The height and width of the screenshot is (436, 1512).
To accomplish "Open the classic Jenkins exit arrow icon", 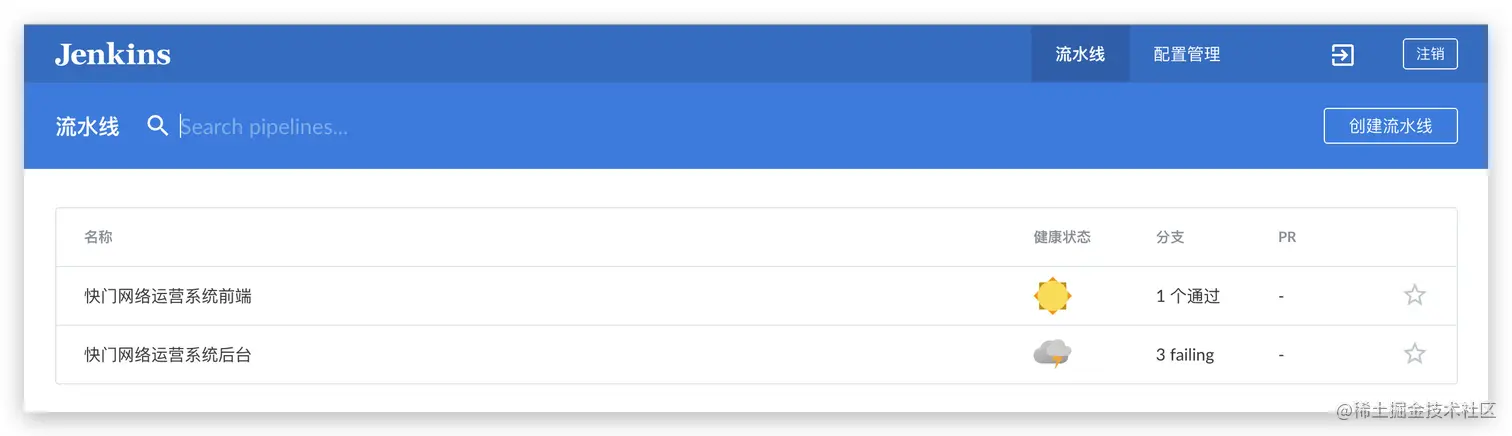I will [1342, 55].
